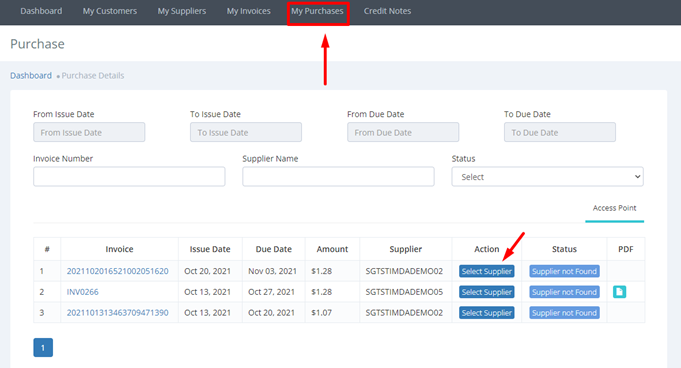Select page 1 in pagination
Image resolution: width=681 pixels, height=368 pixels.
43,348
